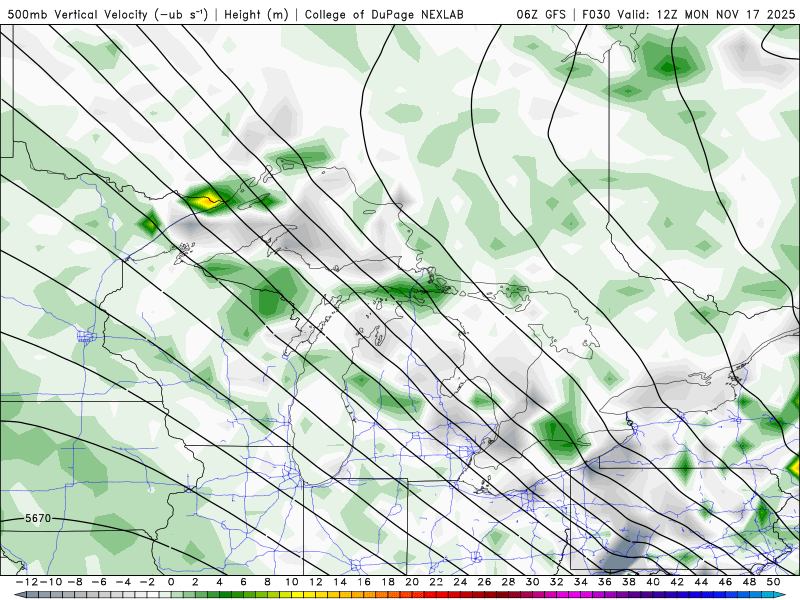Click the '06Z GFS' model run label
Viewport: 800px width, 600px height.
[x=541, y=15]
